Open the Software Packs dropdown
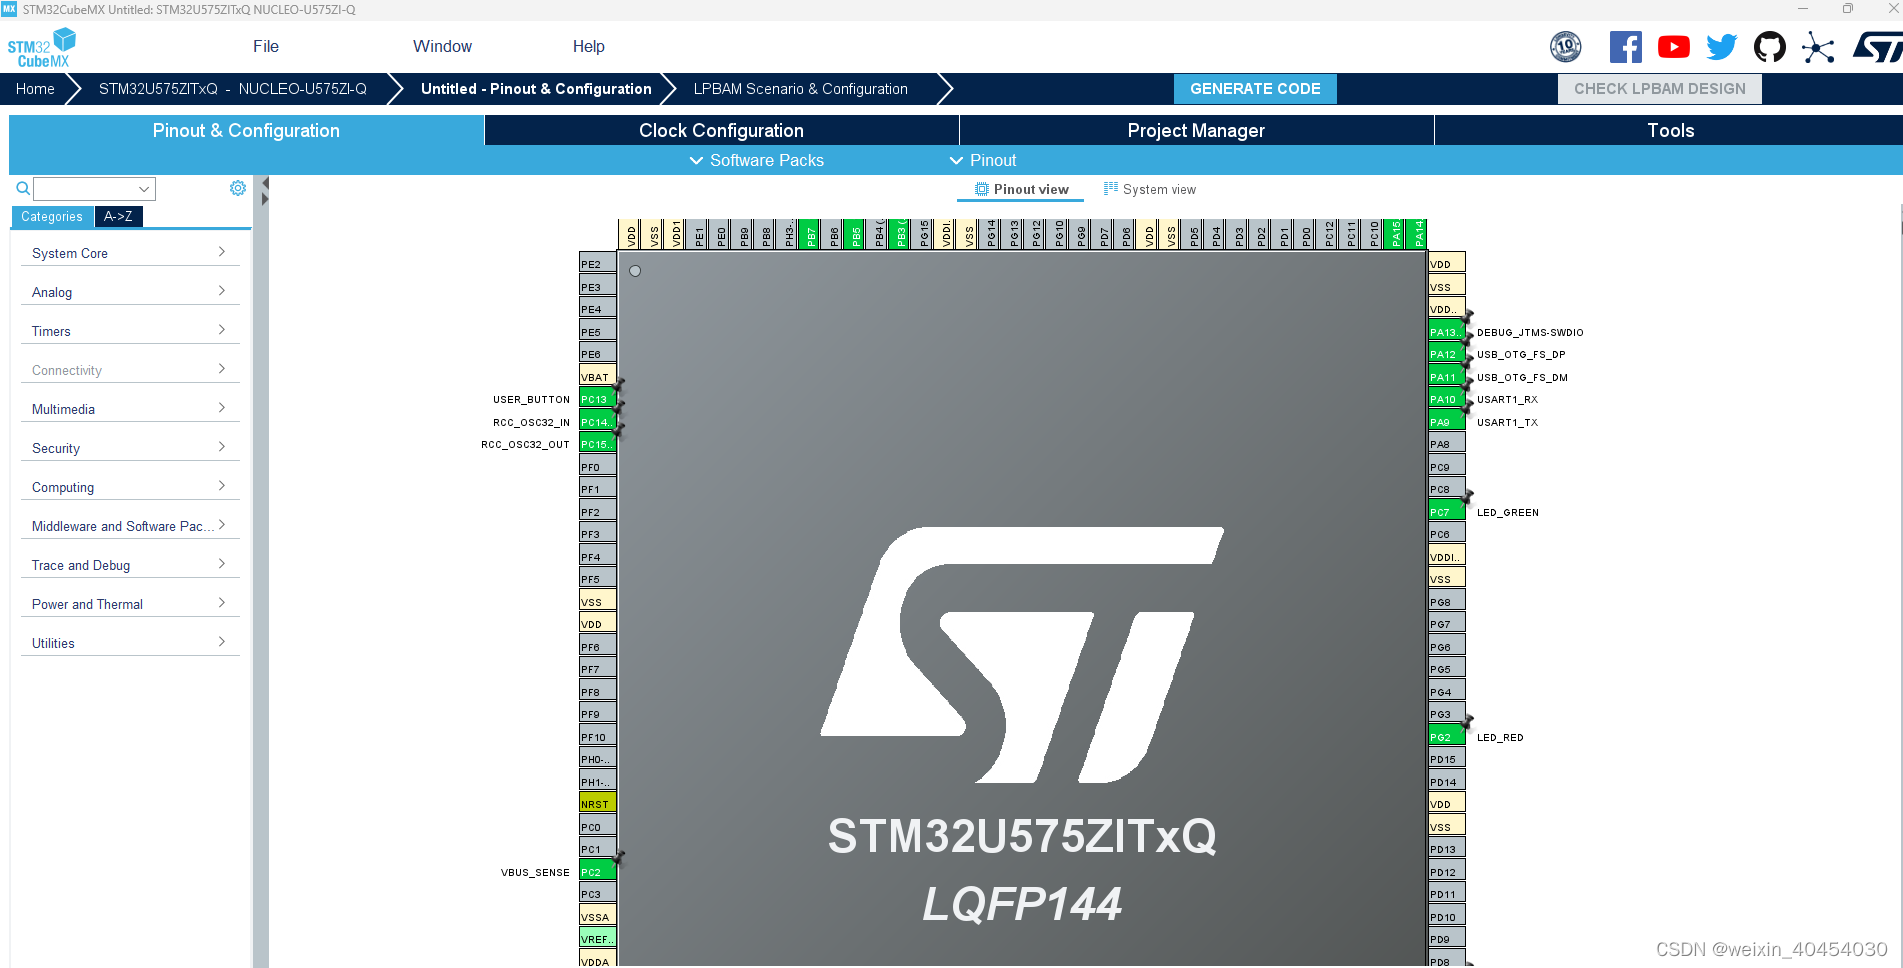 pyautogui.click(x=757, y=160)
